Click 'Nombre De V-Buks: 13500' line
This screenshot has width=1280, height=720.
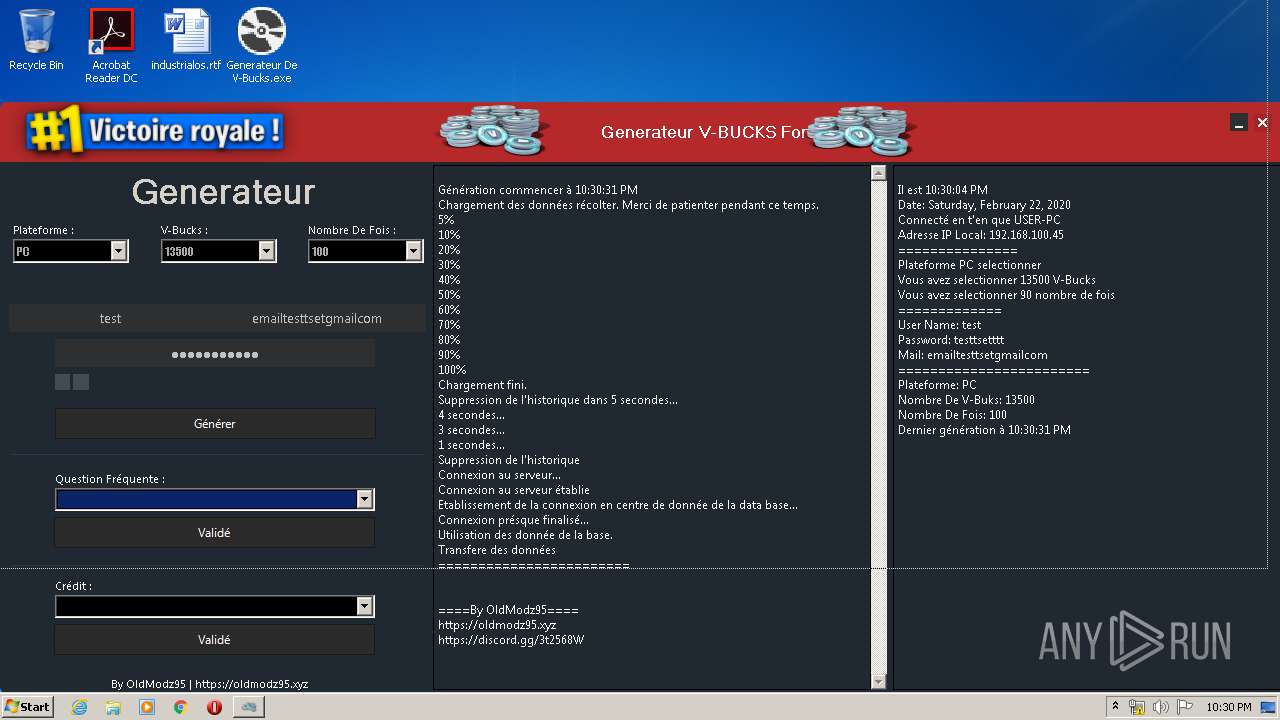click(966, 400)
